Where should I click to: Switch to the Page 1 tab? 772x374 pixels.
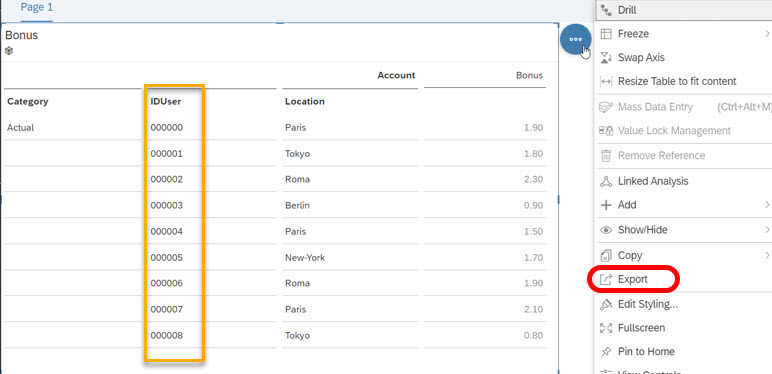pyautogui.click(x=36, y=8)
